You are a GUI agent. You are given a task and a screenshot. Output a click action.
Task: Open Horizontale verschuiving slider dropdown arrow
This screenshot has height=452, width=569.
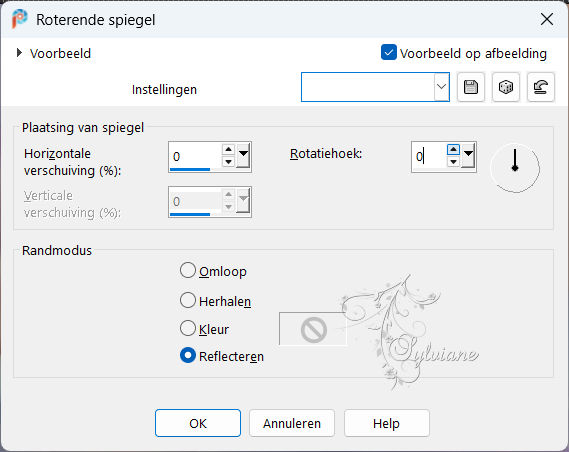243,156
